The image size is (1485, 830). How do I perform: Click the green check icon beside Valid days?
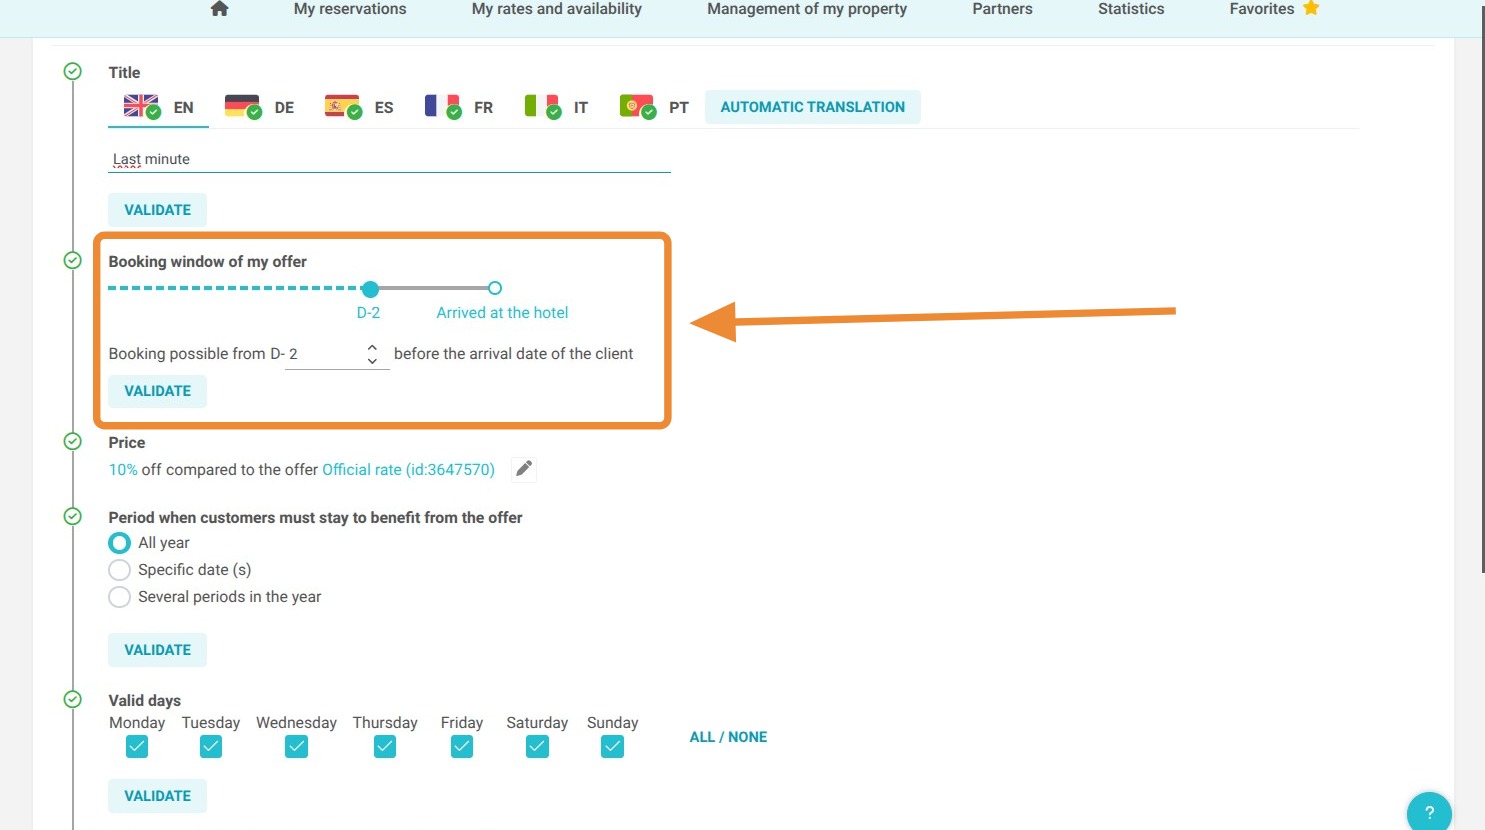72,699
